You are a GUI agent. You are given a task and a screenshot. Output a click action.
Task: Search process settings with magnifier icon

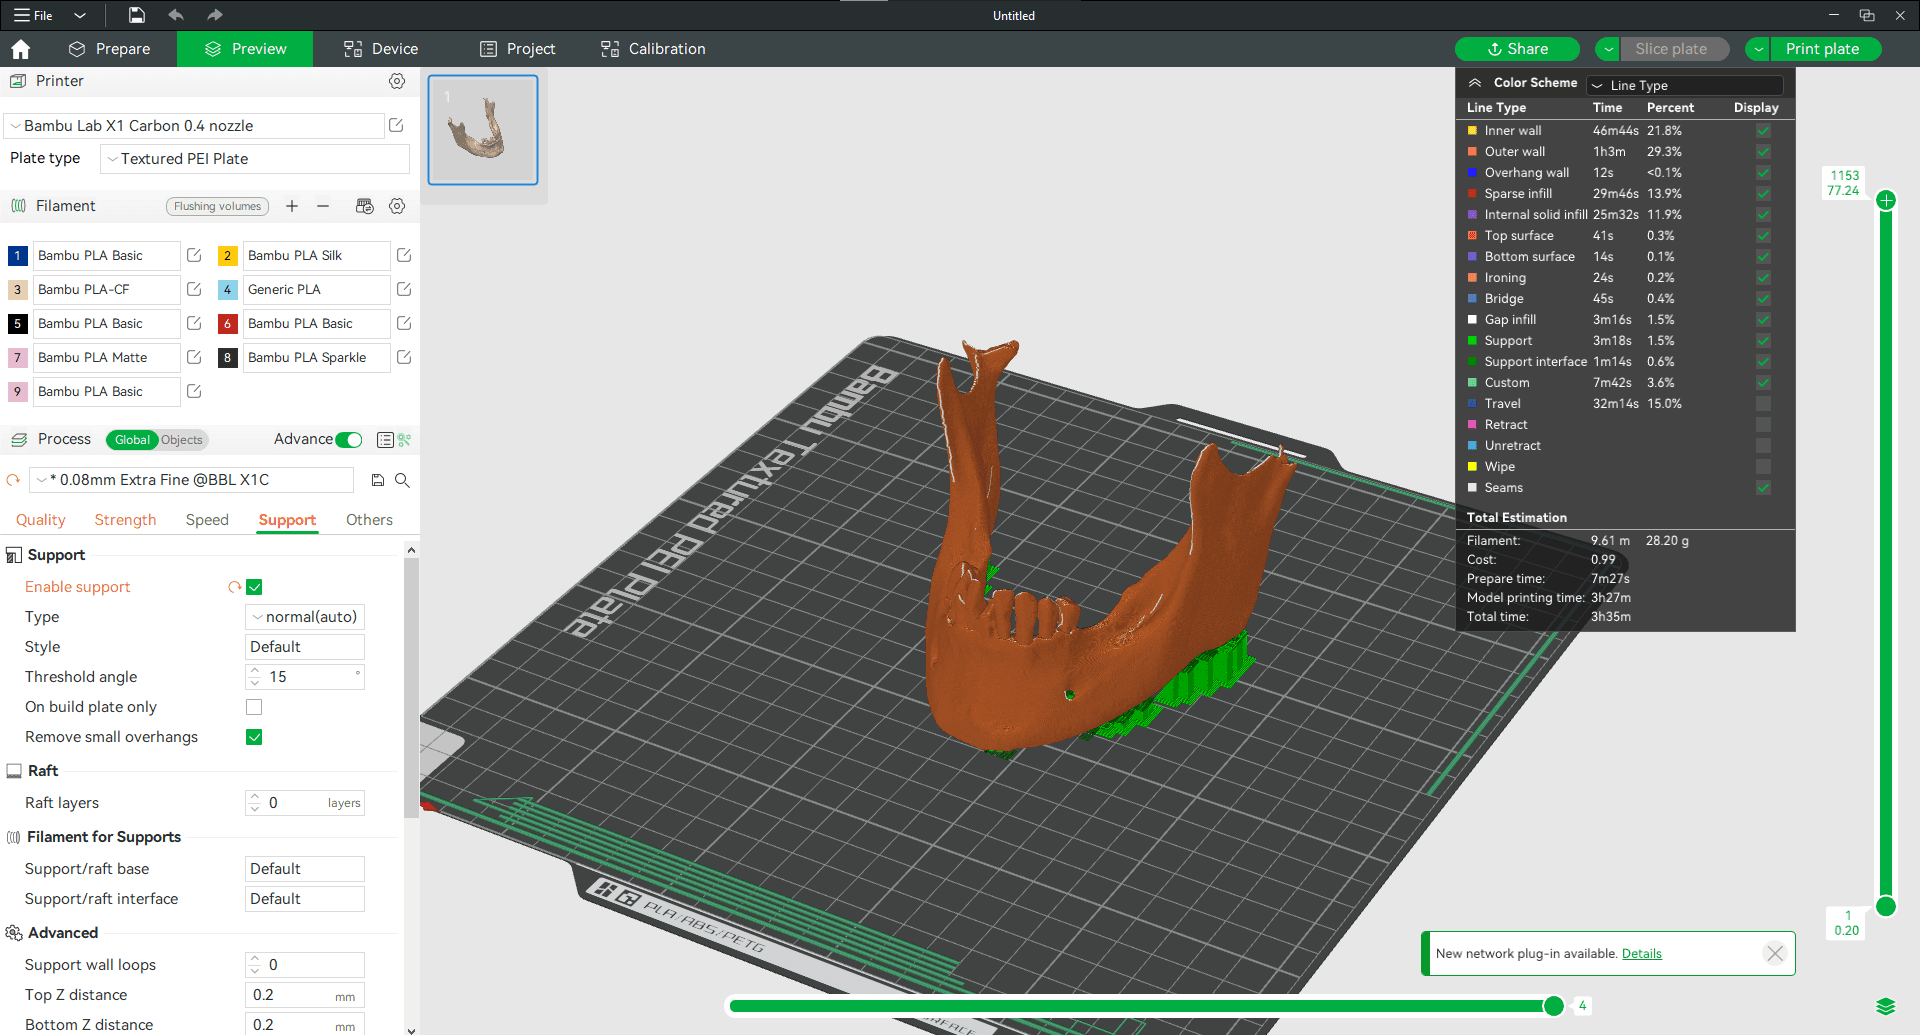coord(402,480)
